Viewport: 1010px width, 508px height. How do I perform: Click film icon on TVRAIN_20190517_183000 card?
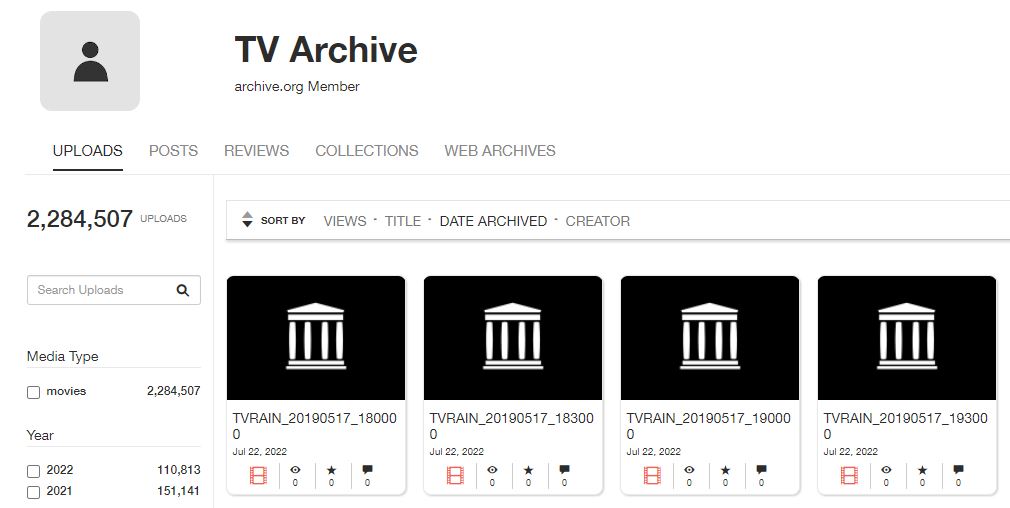pyautogui.click(x=455, y=476)
